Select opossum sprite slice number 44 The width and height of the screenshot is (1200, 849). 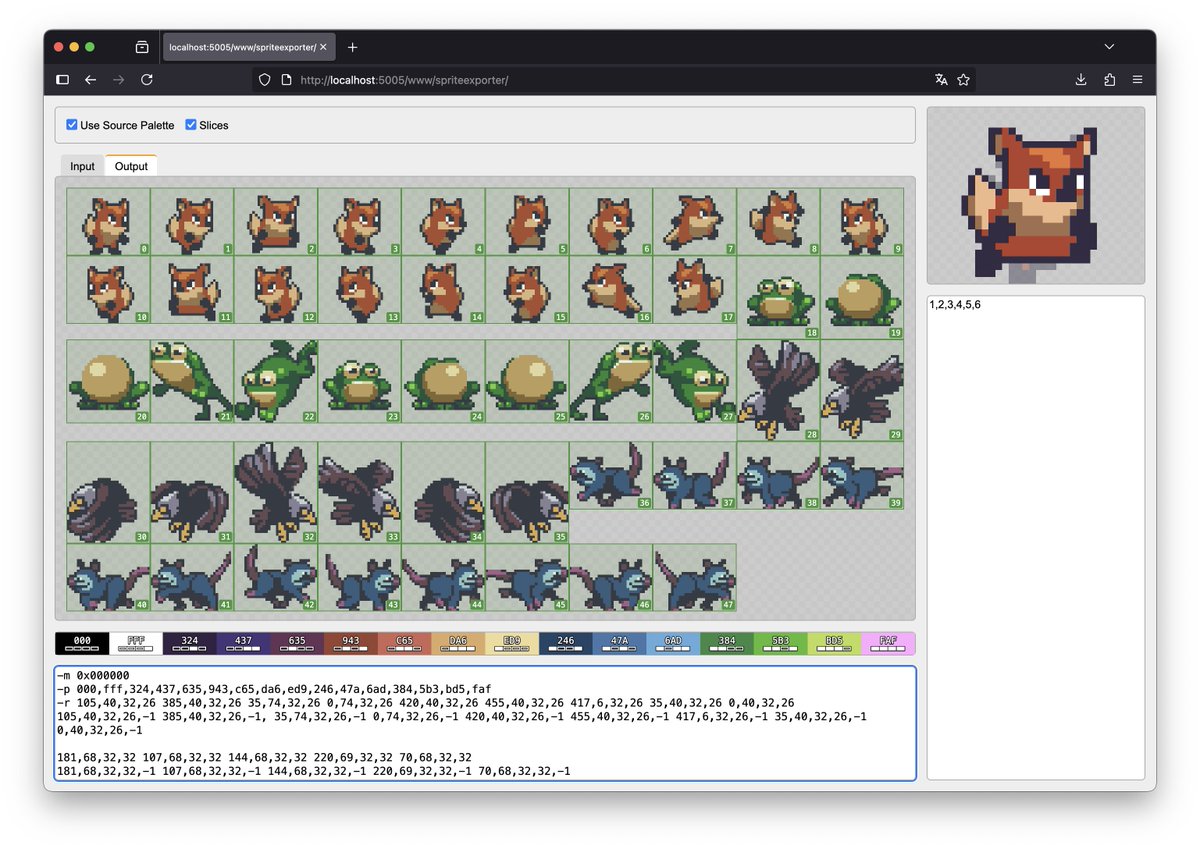click(443, 577)
